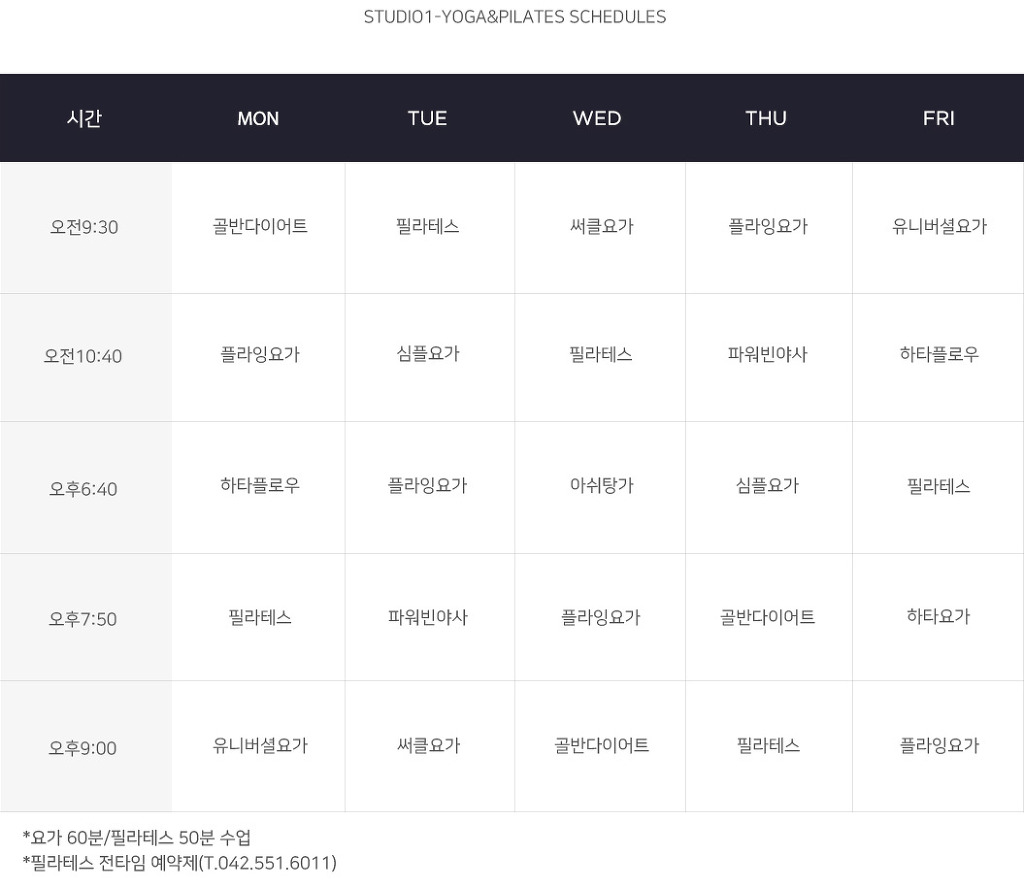The image size is (1024, 888).
Task: Select Thursday 오전10:40 파워빈야사 class
Action: (767, 355)
